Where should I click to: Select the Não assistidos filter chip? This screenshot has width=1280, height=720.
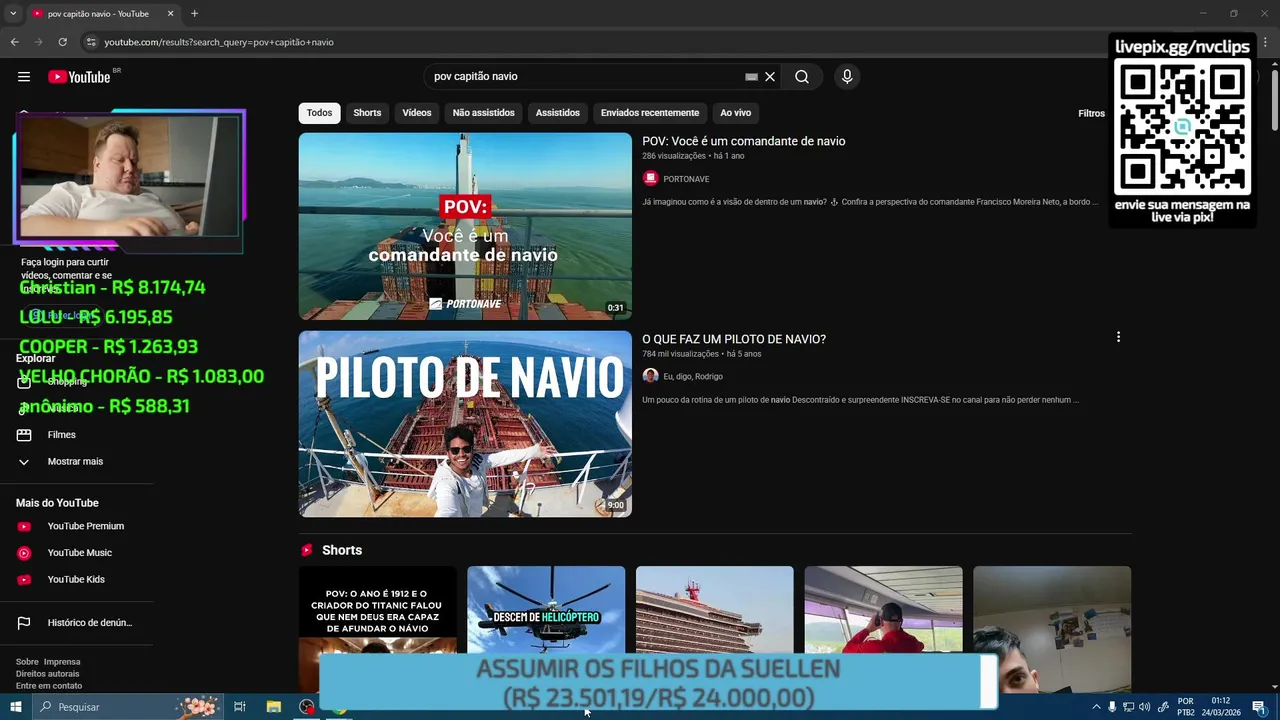coord(483,113)
